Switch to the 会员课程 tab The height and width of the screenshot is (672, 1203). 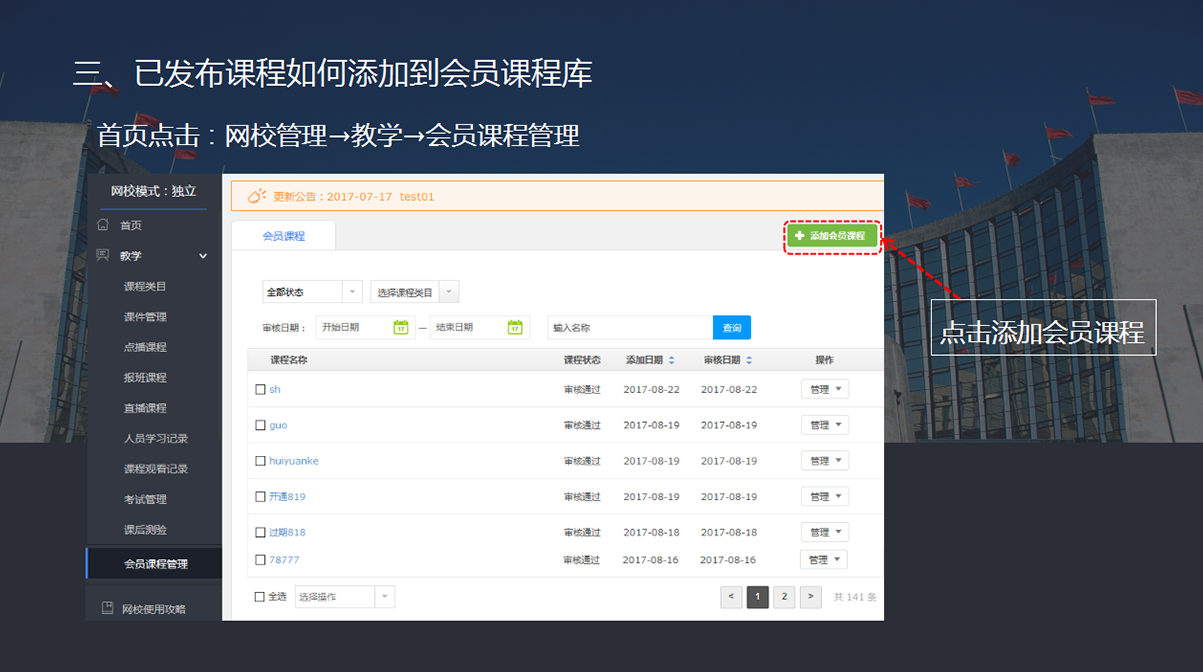coord(283,236)
